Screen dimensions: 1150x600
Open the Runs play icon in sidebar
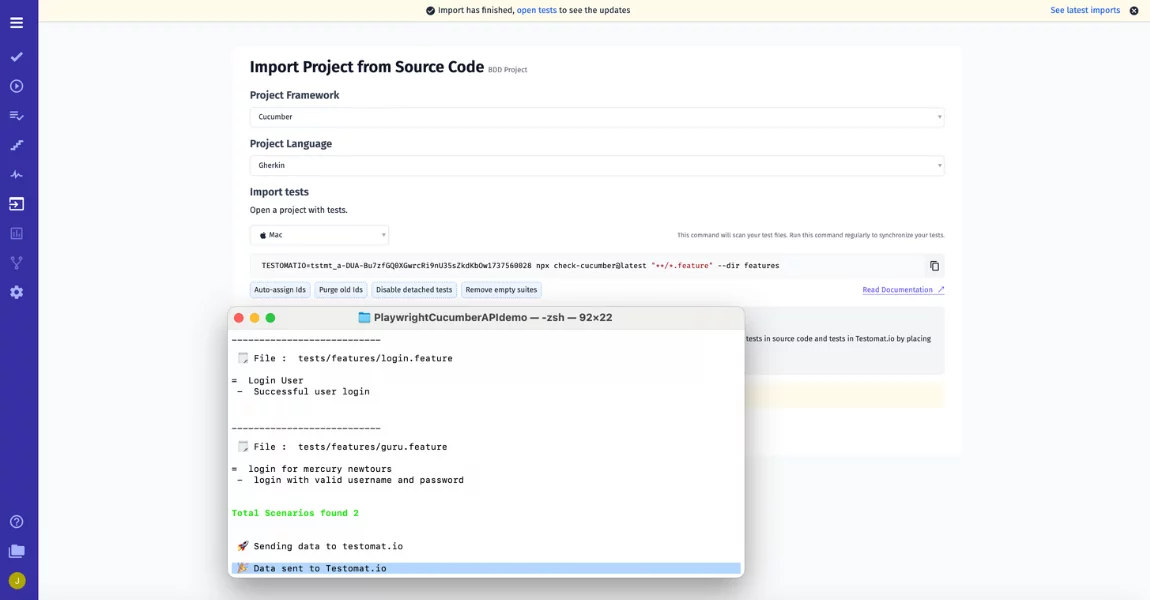point(17,86)
